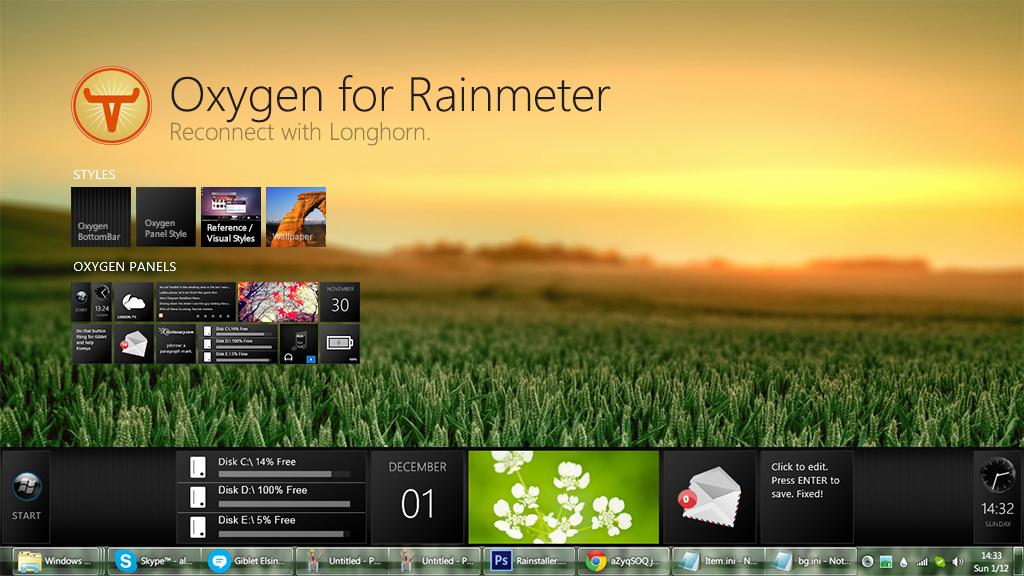The width and height of the screenshot is (1024, 576).
Task: Check the envelope panel showing 14 new messages
Action: [x=134, y=345]
